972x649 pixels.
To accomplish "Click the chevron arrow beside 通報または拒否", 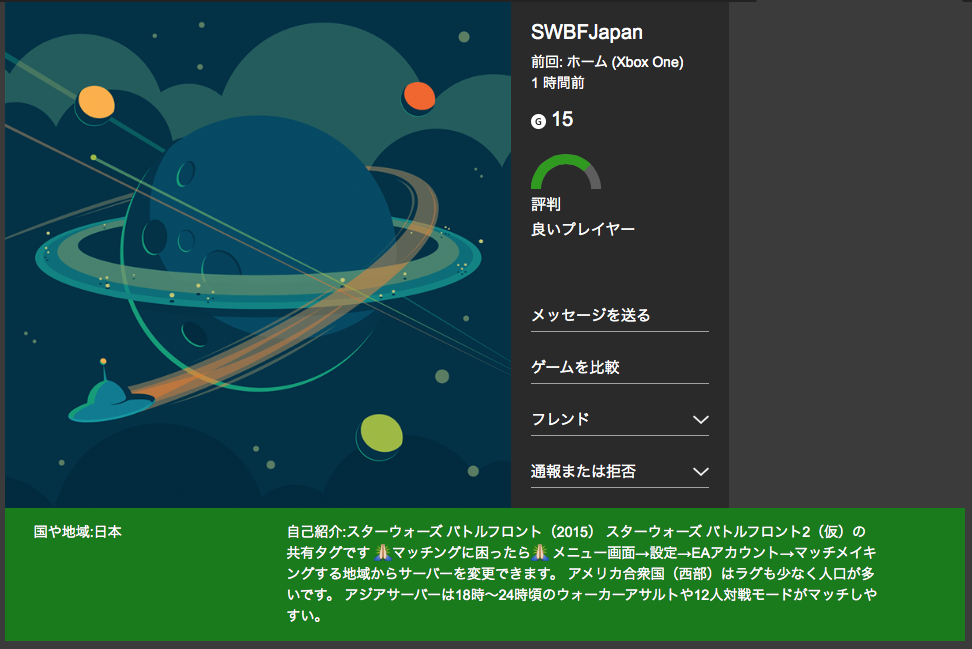I will pyautogui.click(x=700, y=471).
